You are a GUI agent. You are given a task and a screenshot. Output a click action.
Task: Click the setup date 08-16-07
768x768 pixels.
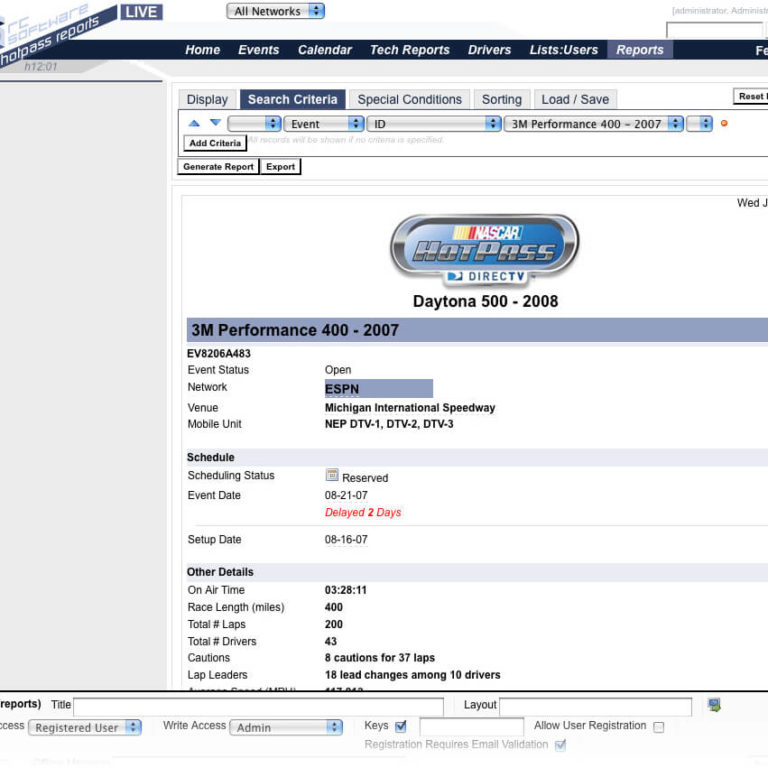pyautogui.click(x=346, y=539)
